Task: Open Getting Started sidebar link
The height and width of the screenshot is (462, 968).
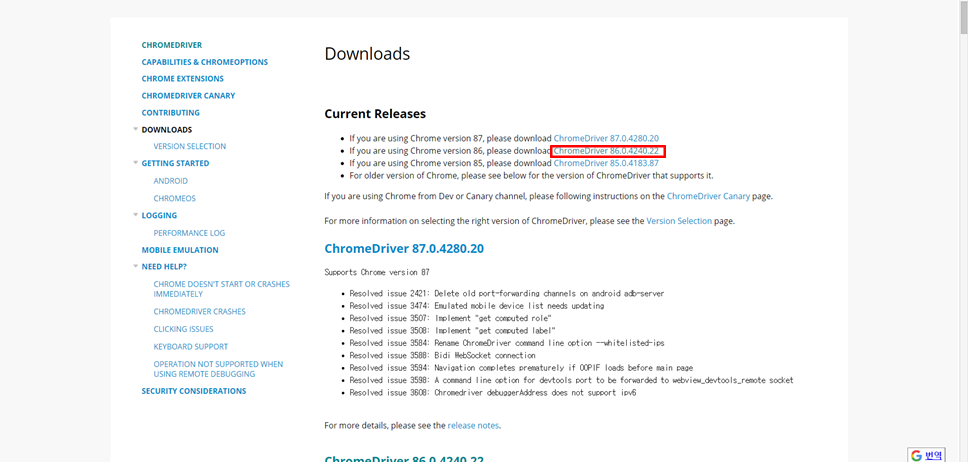Action: (x=175, y=164)
